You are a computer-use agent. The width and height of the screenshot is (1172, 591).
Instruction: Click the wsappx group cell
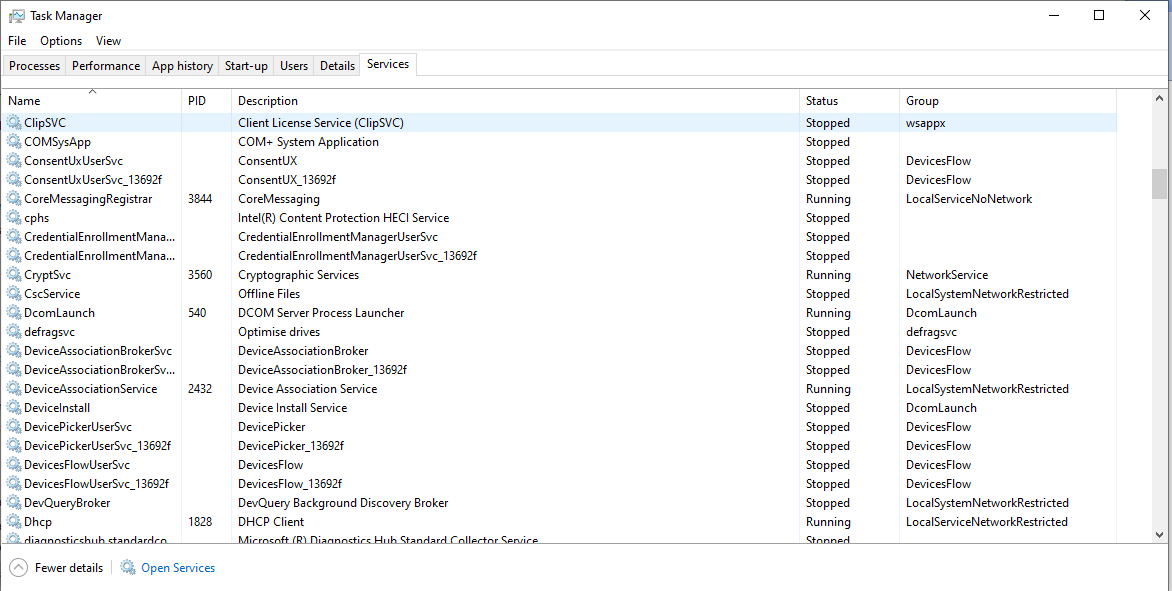(x=925, y=123)
